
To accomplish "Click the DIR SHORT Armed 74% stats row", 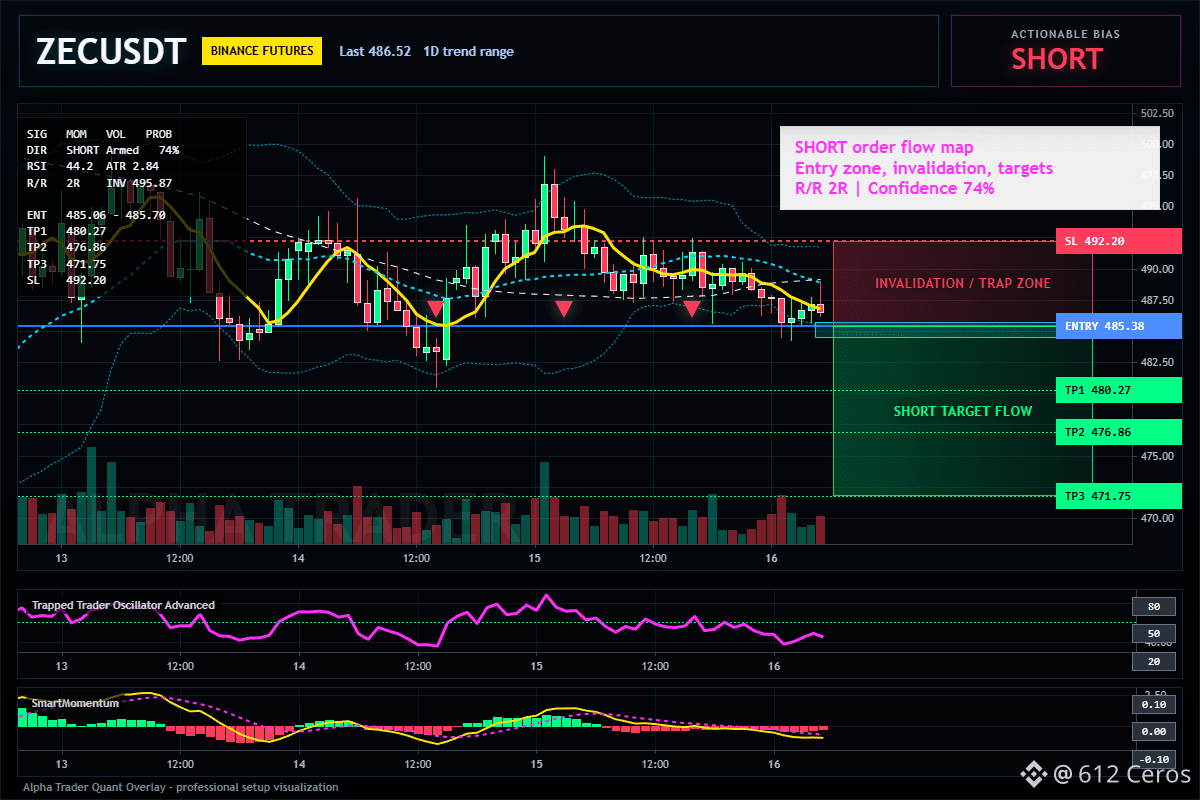I will tap(103, 150).
